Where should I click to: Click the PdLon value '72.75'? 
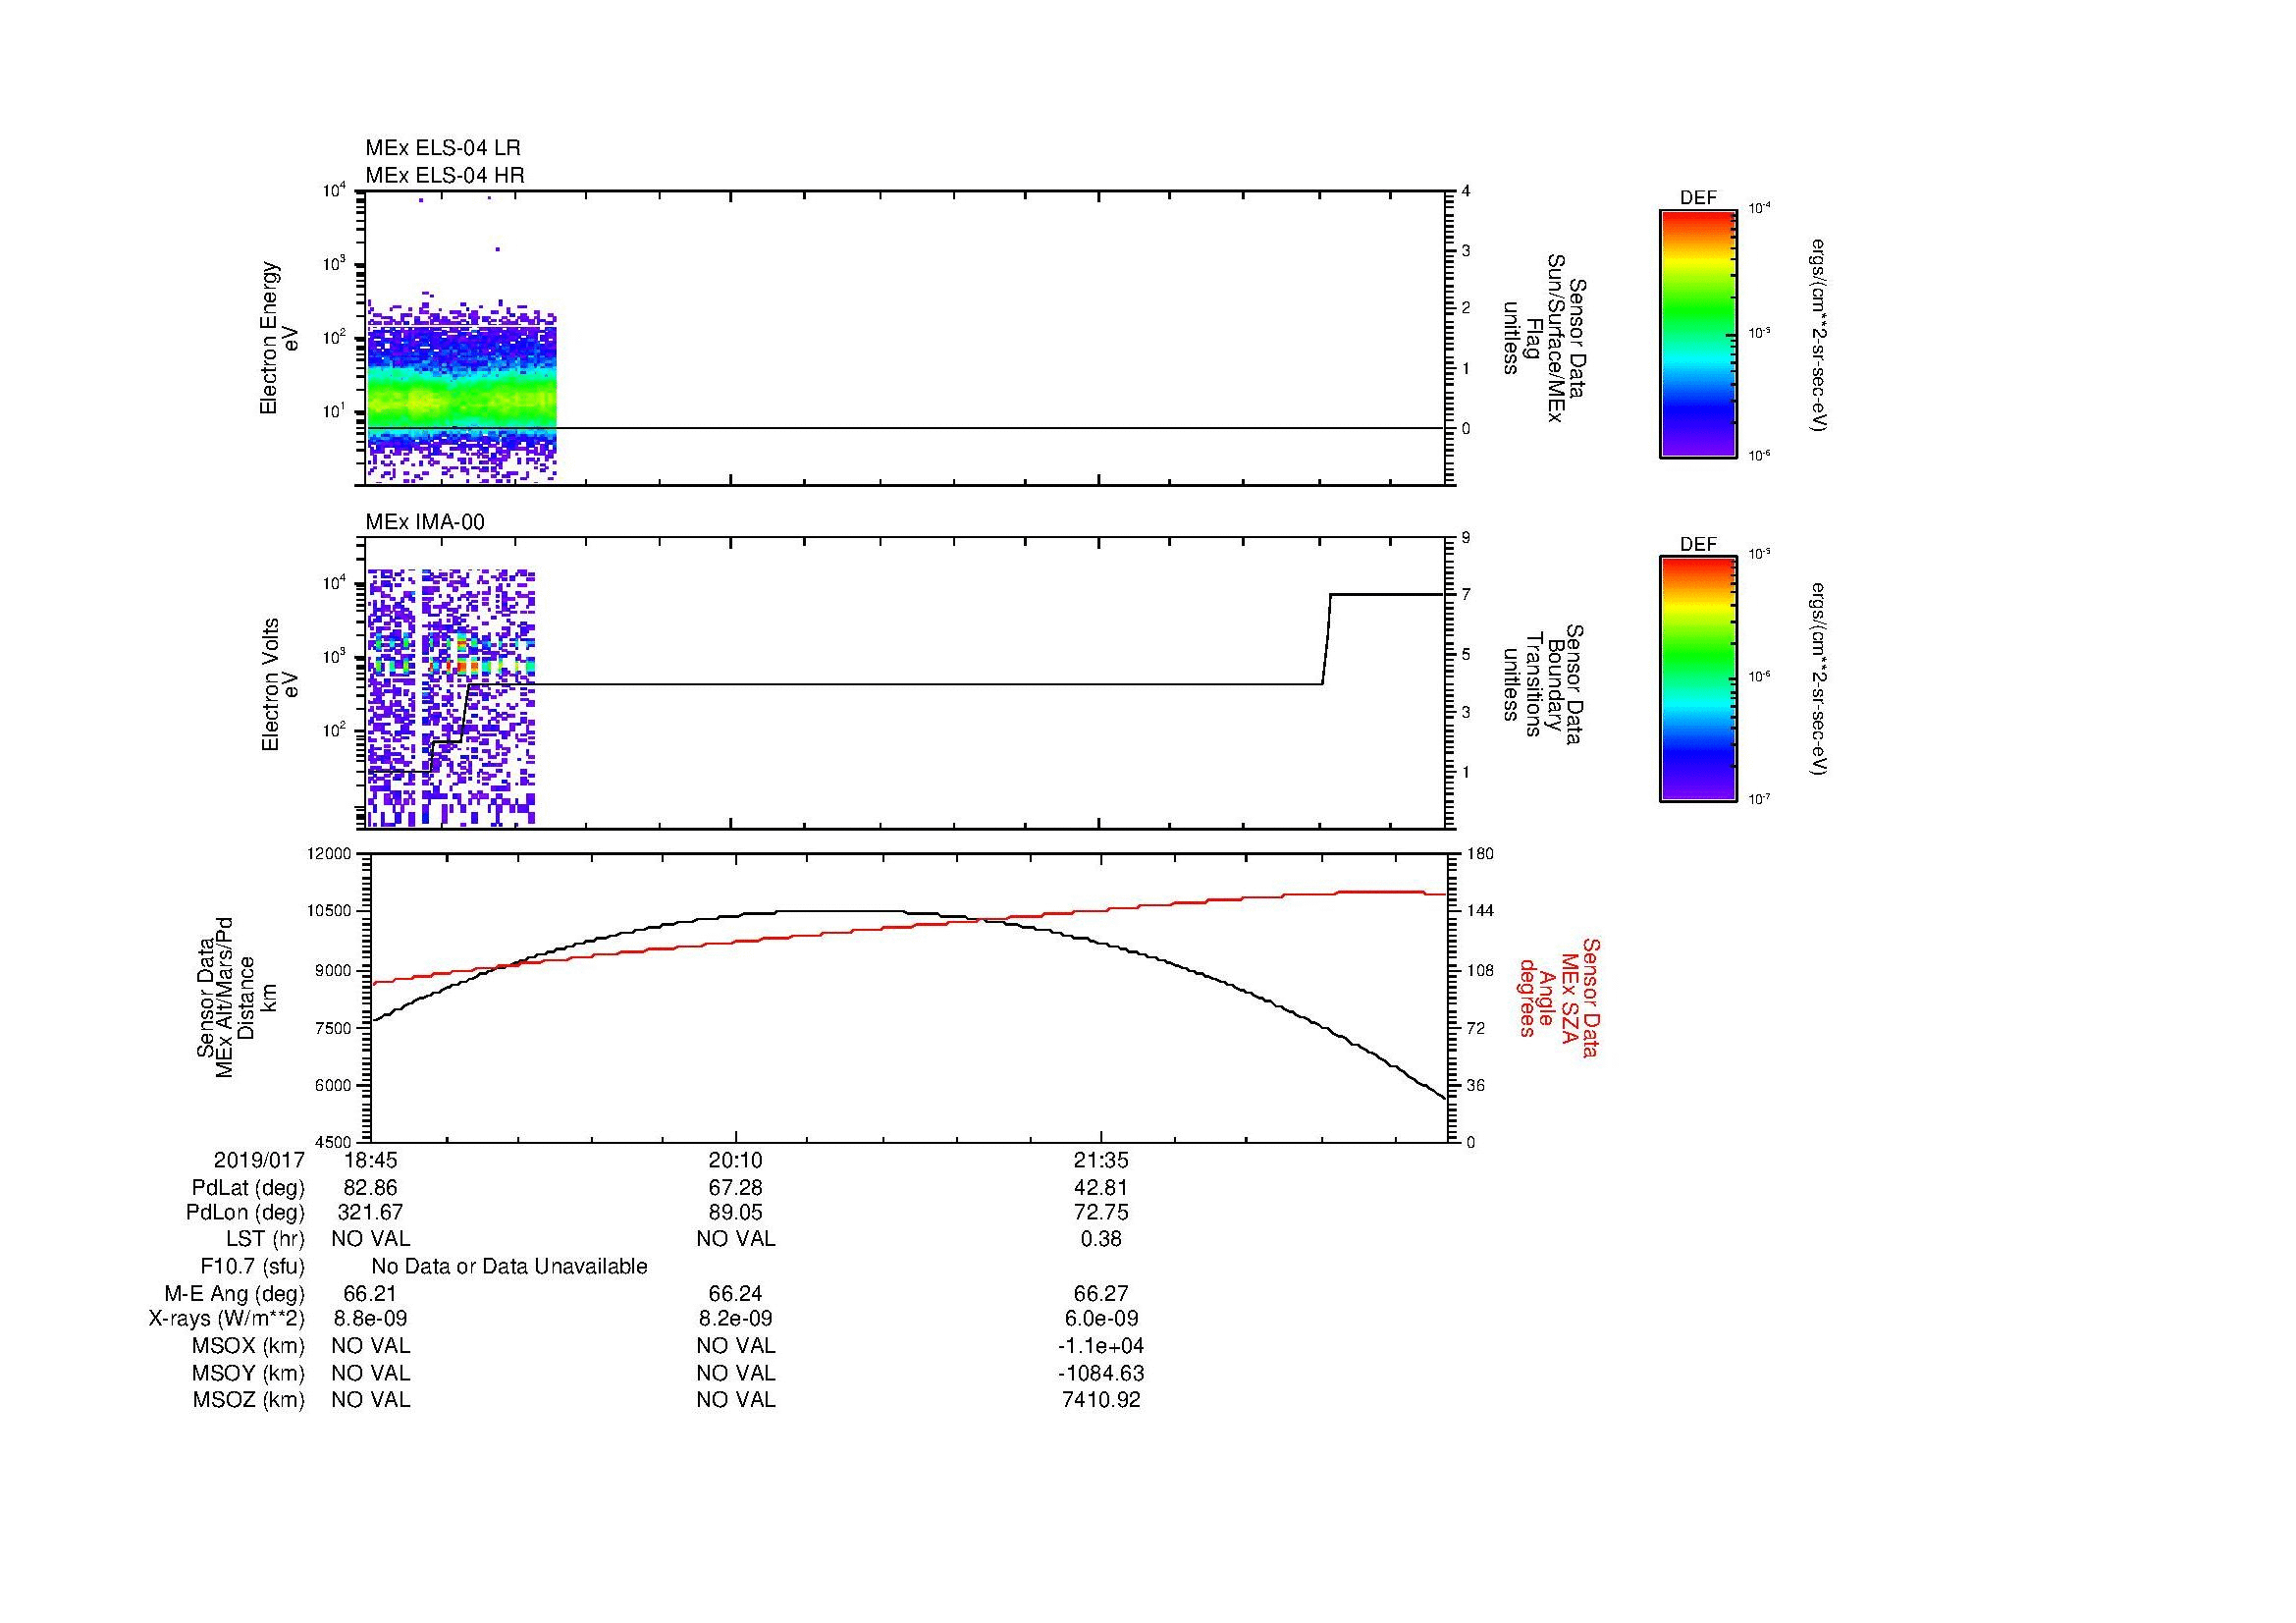pos(1101,1213)
